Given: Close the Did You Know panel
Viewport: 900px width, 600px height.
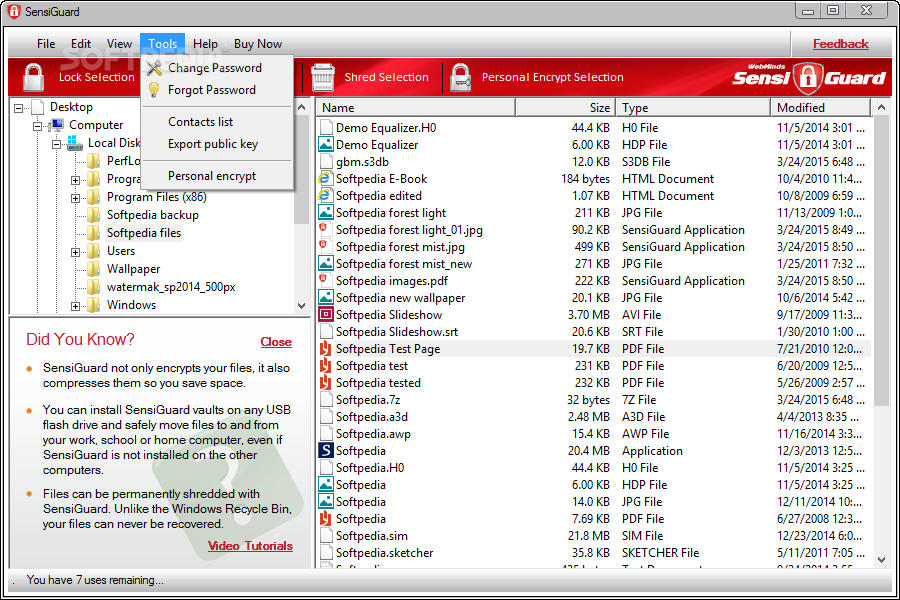Looking at the screenshot, I should pos(276,342).
